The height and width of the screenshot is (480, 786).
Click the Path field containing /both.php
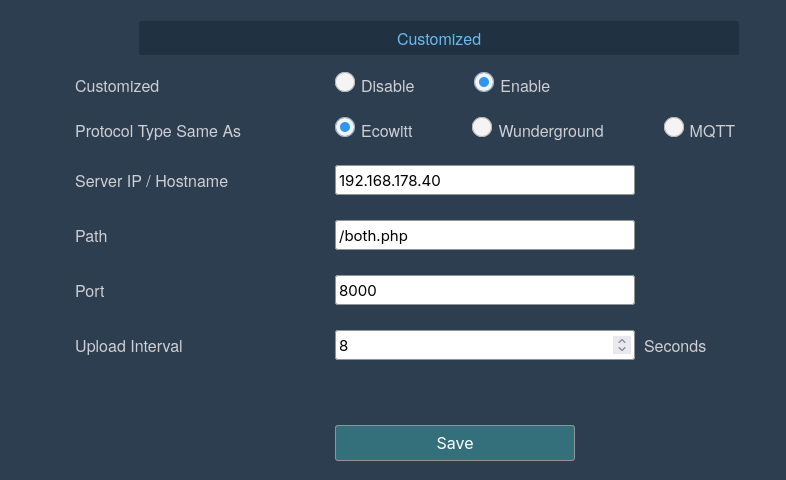pyautogui.click(x=485, y=235)
